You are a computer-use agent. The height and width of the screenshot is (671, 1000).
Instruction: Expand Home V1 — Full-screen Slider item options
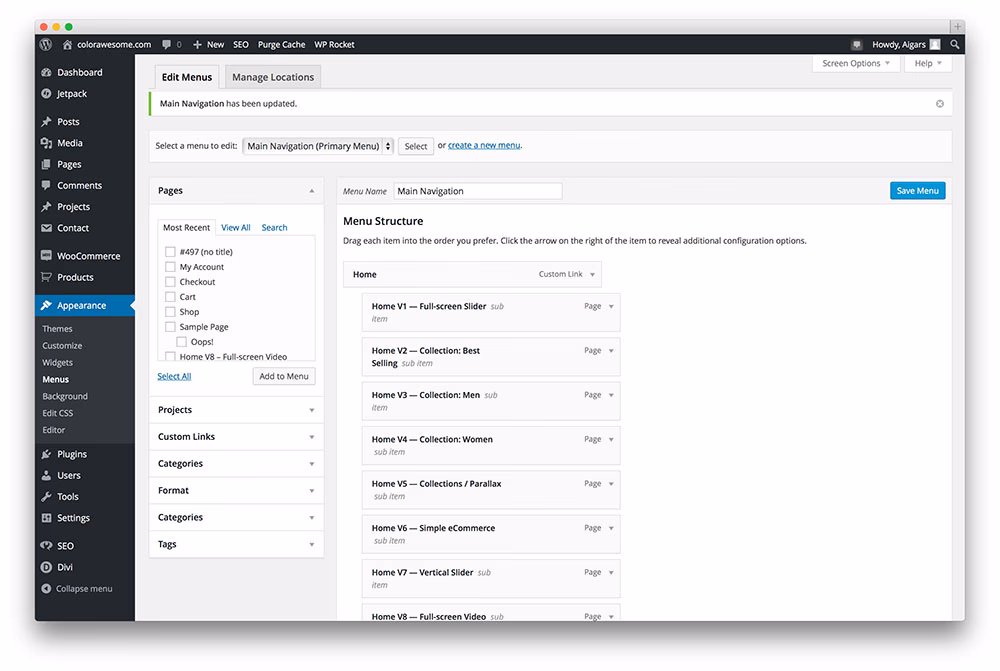coord(611,307)
